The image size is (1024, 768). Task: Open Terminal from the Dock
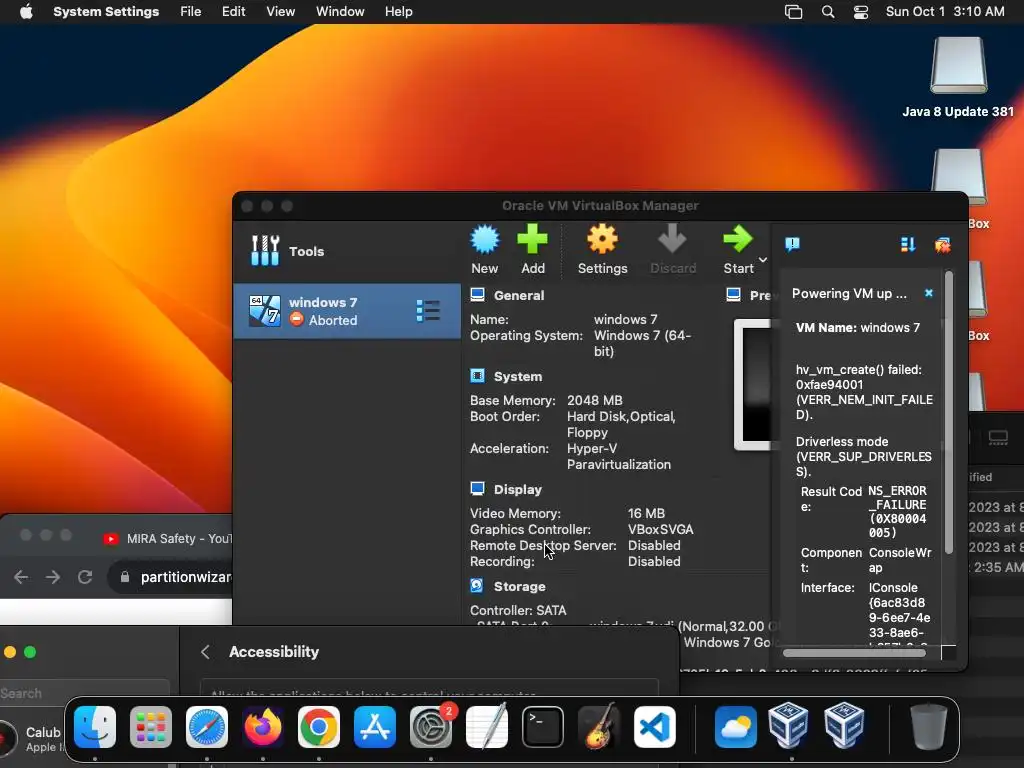(543, 727)
